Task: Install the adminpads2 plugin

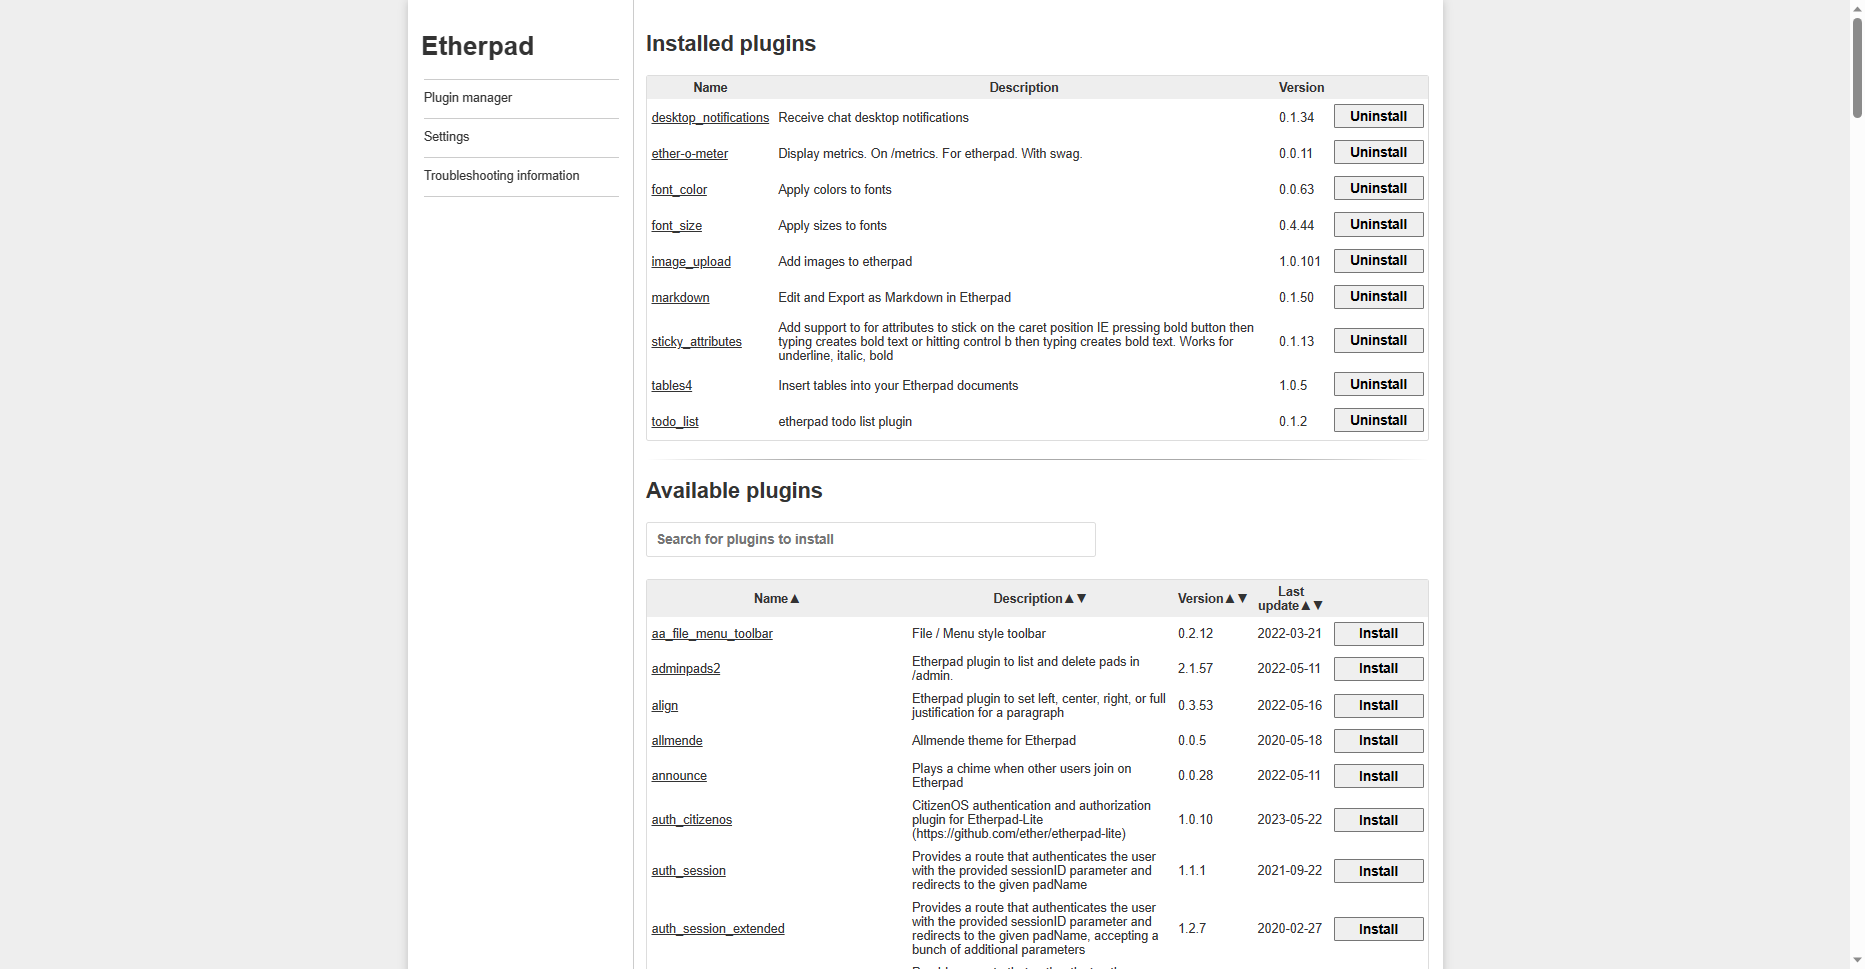Action: 1378,669
